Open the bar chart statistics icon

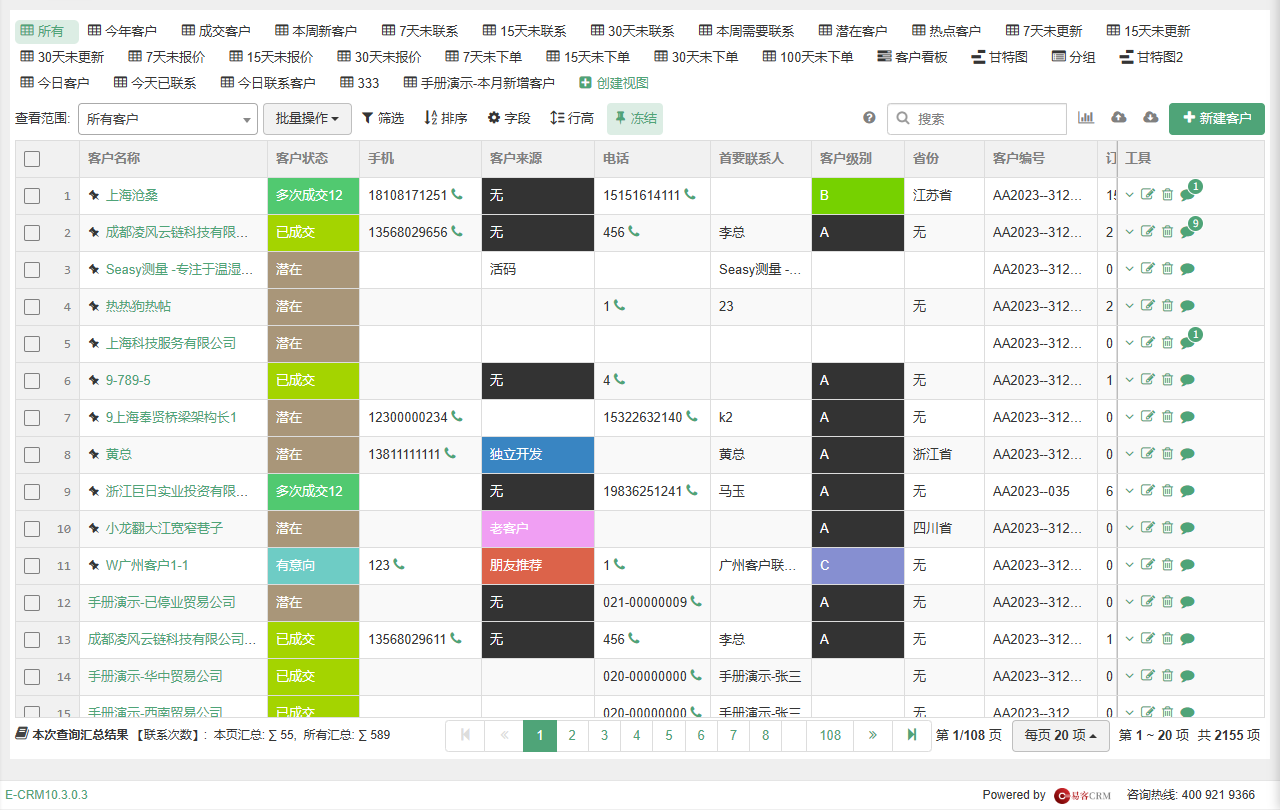pos(1086,118)
